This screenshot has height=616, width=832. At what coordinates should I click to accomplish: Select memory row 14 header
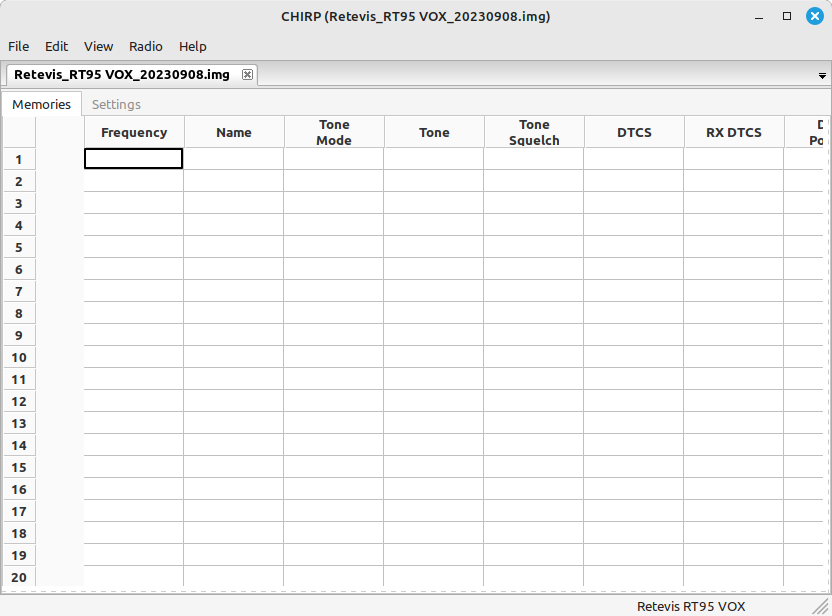point(19,446)
